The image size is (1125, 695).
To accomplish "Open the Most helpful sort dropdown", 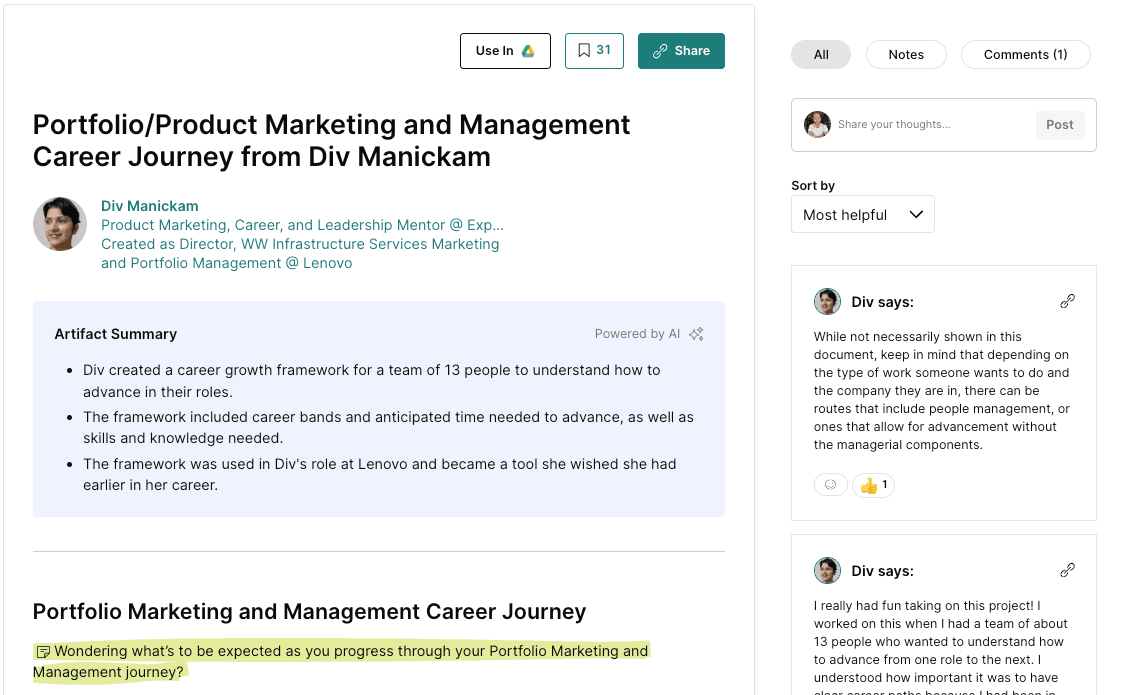I will point(862,214).
